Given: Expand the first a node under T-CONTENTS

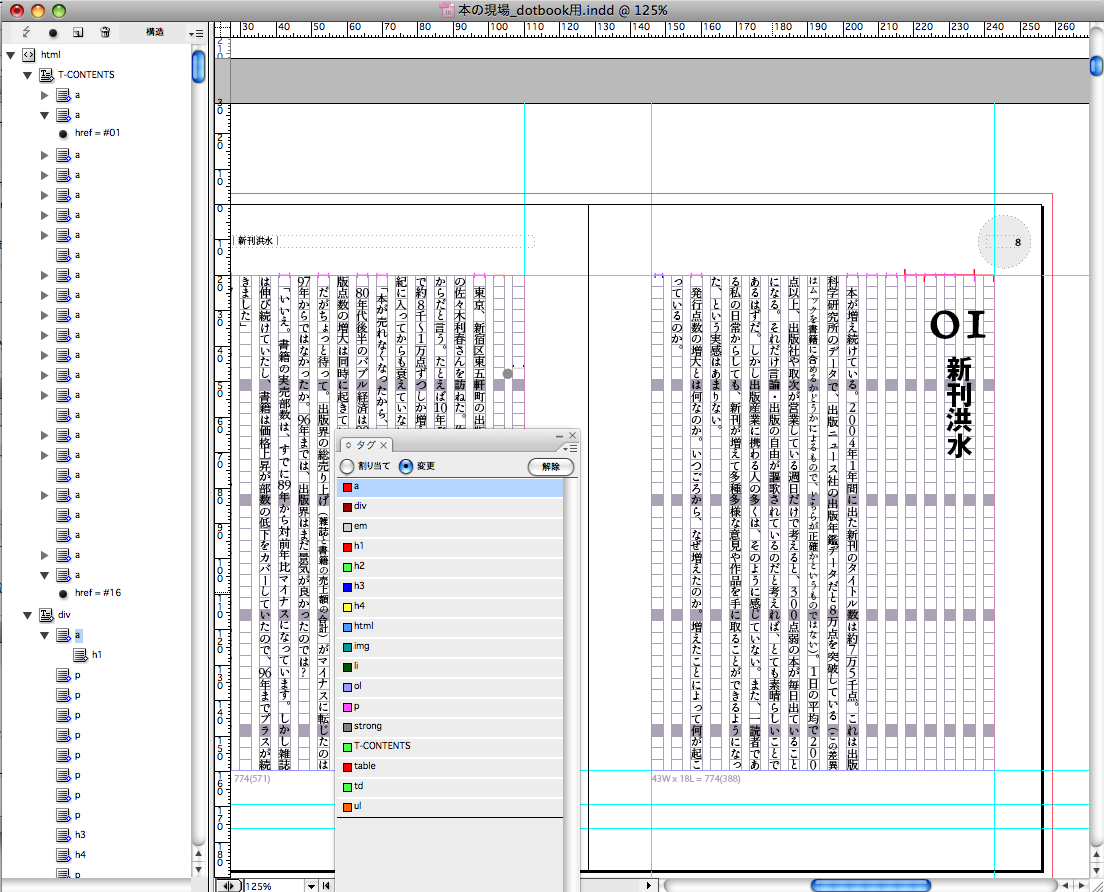Looking at the screenshot, I should point(44,95).
